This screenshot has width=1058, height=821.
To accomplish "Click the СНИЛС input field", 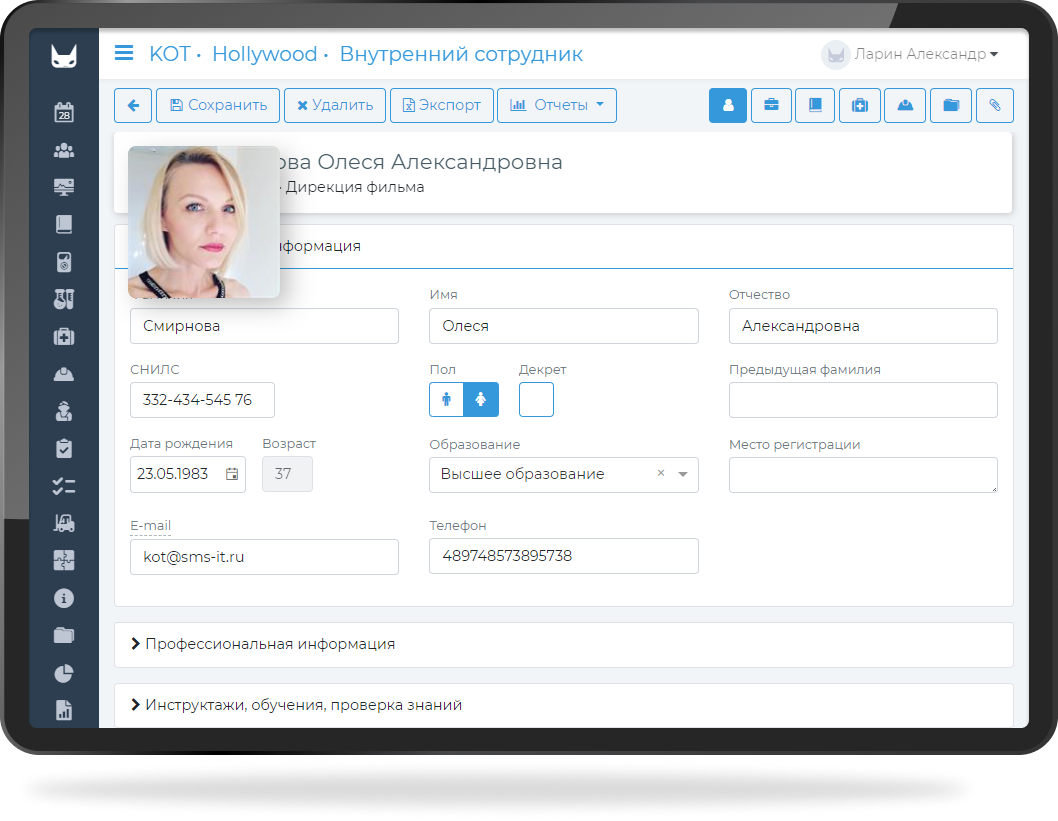I will 202,400.
